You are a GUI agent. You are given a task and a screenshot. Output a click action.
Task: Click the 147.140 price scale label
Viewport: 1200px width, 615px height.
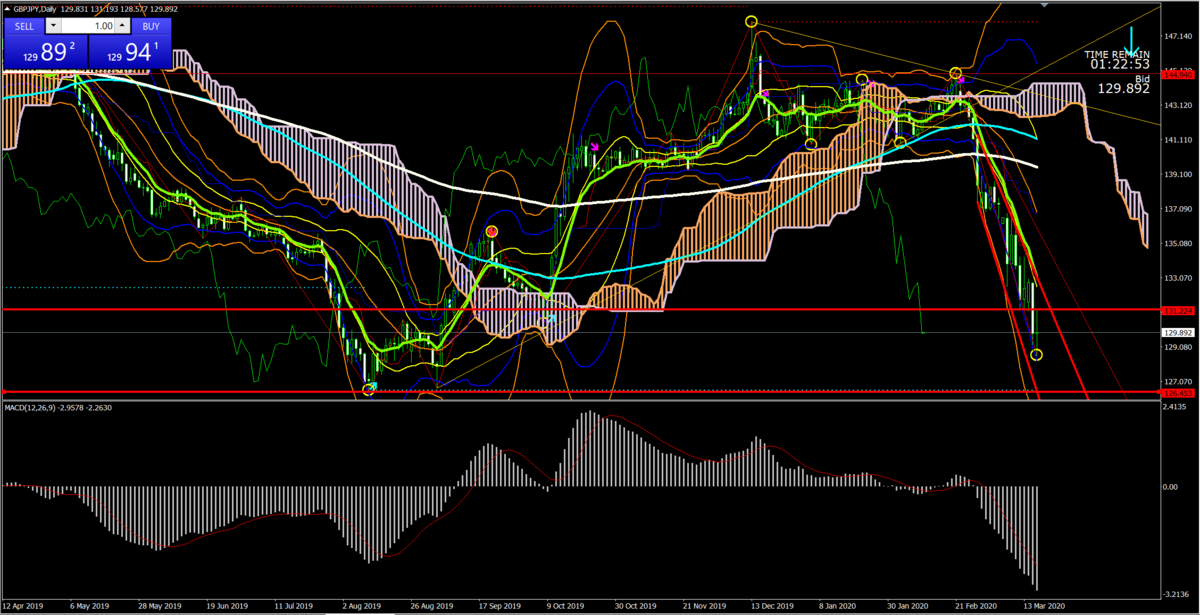tap(1180, 36)
